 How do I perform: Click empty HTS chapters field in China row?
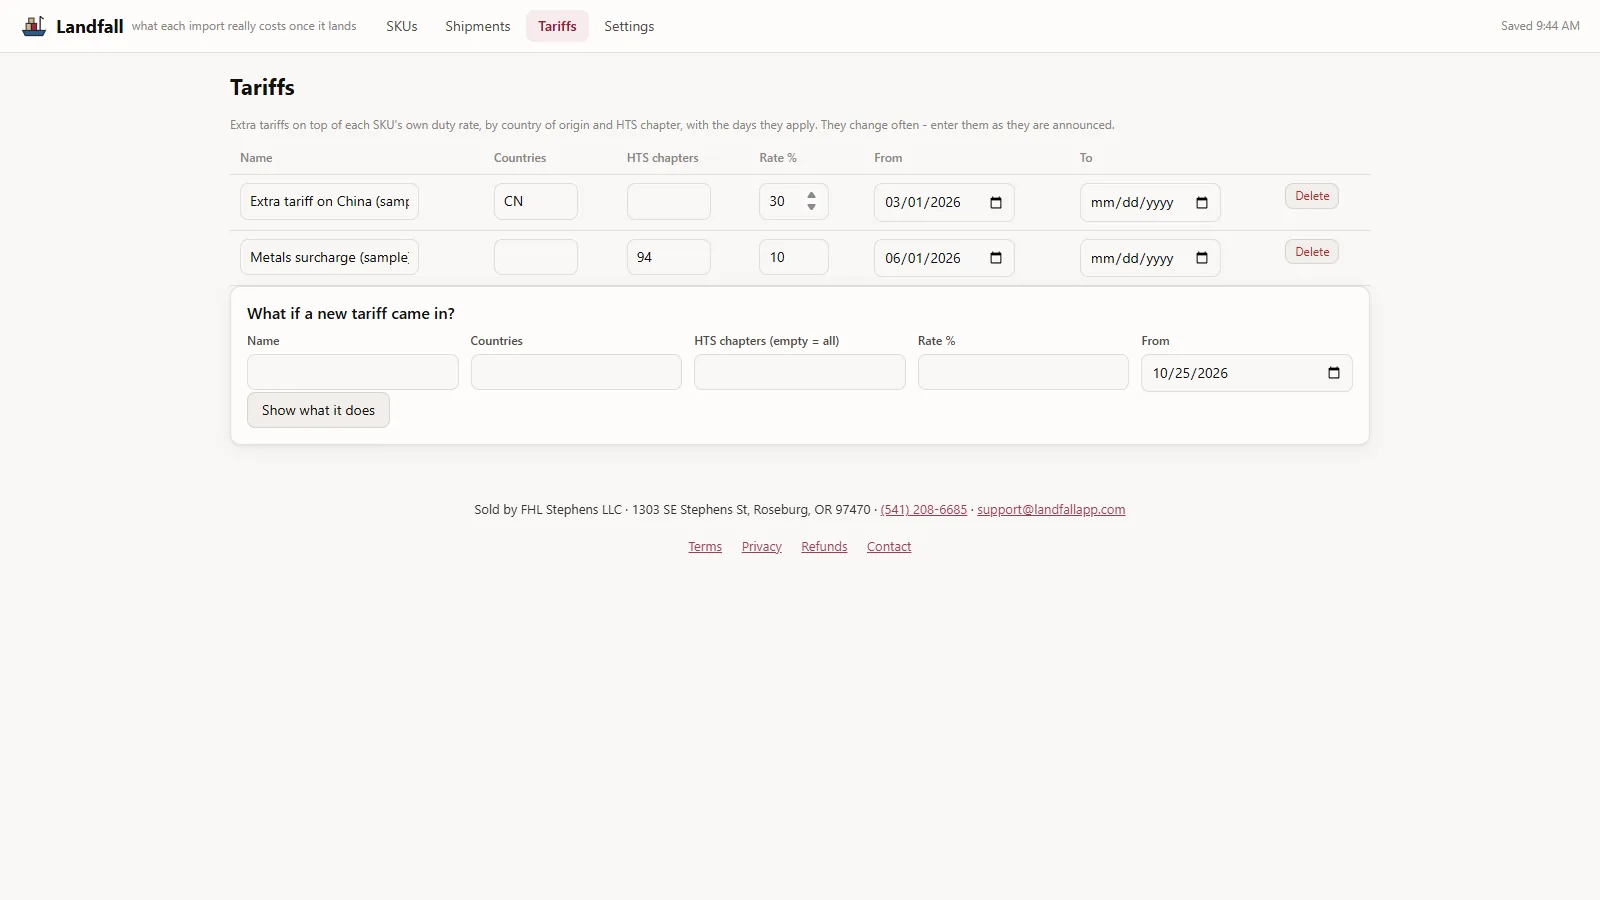tap(669, 201)
